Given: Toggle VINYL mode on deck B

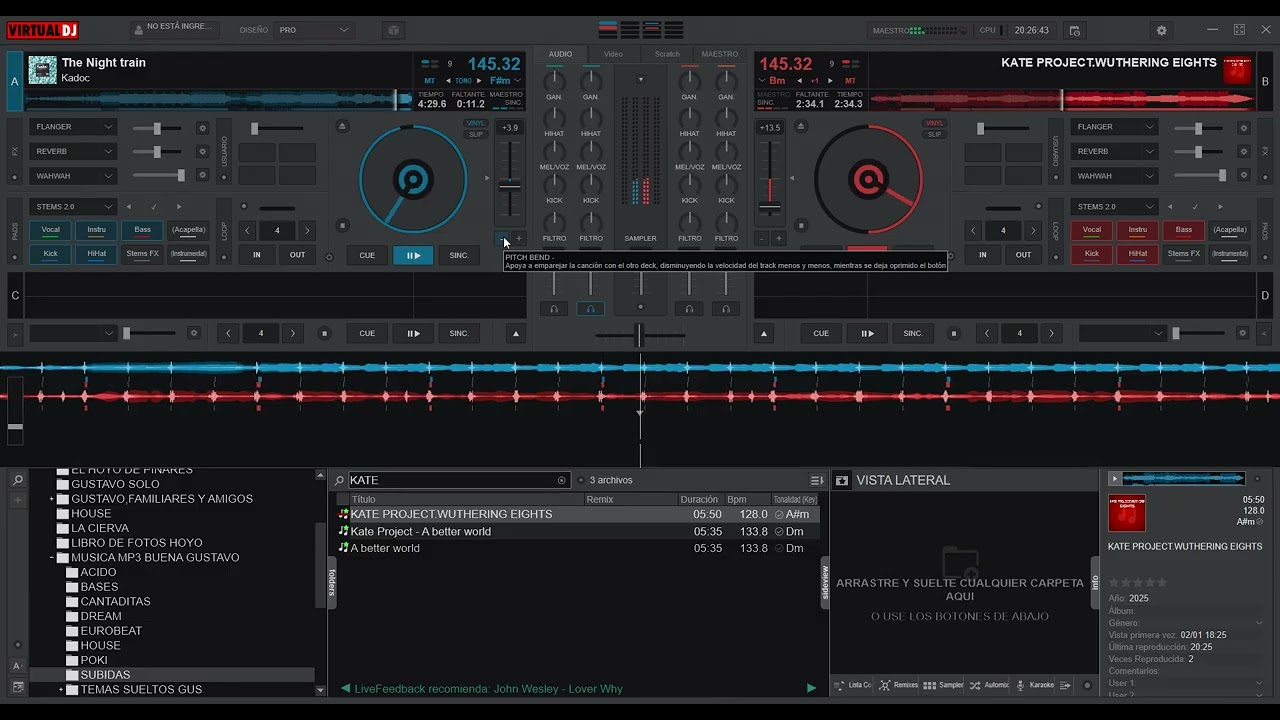Looking at the screenshot, I should point(934,123).
